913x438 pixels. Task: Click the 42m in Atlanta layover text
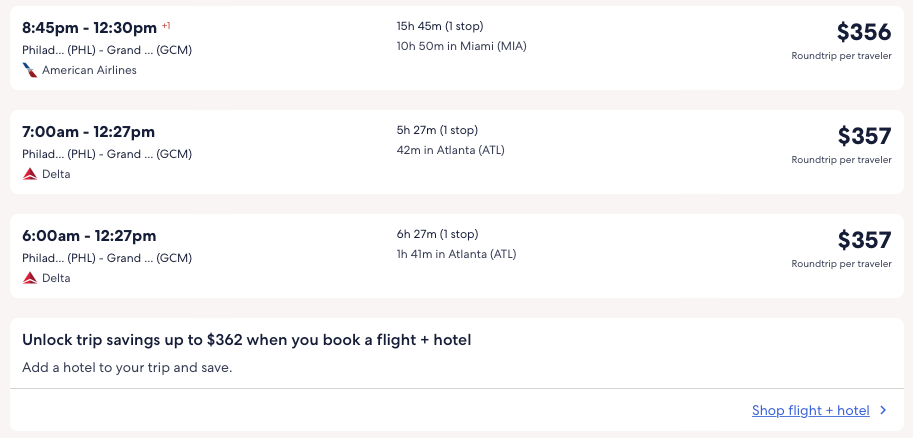click(450, 150)
